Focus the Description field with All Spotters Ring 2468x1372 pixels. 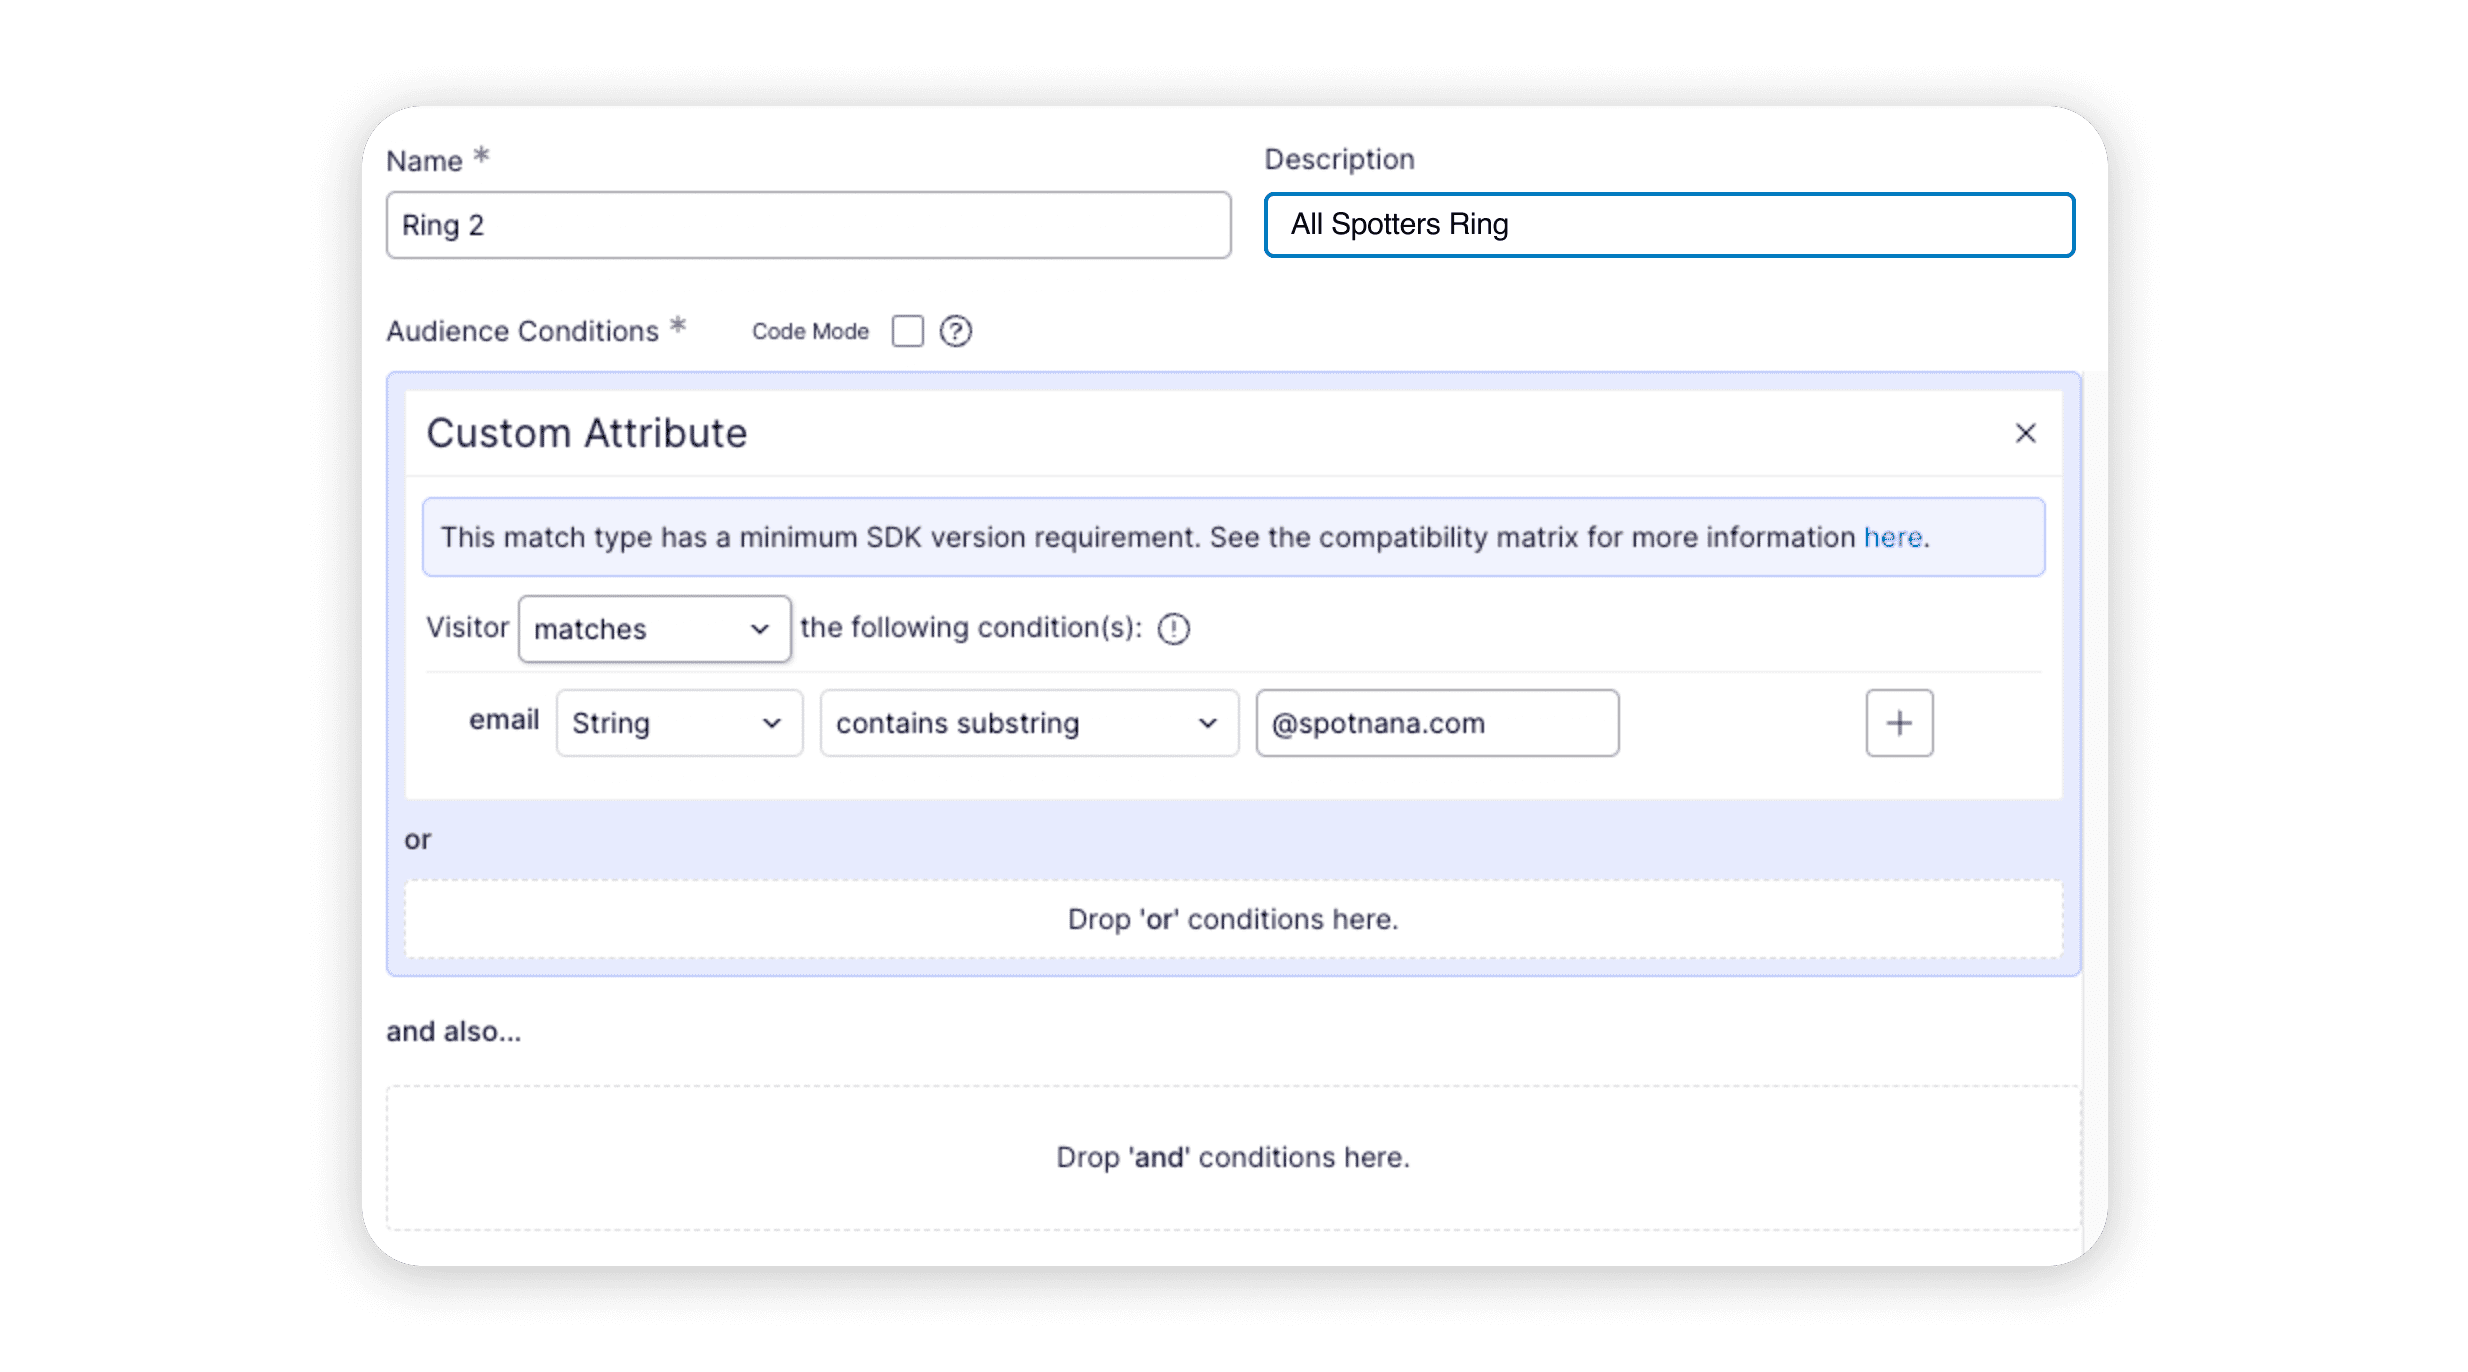[x=1668, y=225]
